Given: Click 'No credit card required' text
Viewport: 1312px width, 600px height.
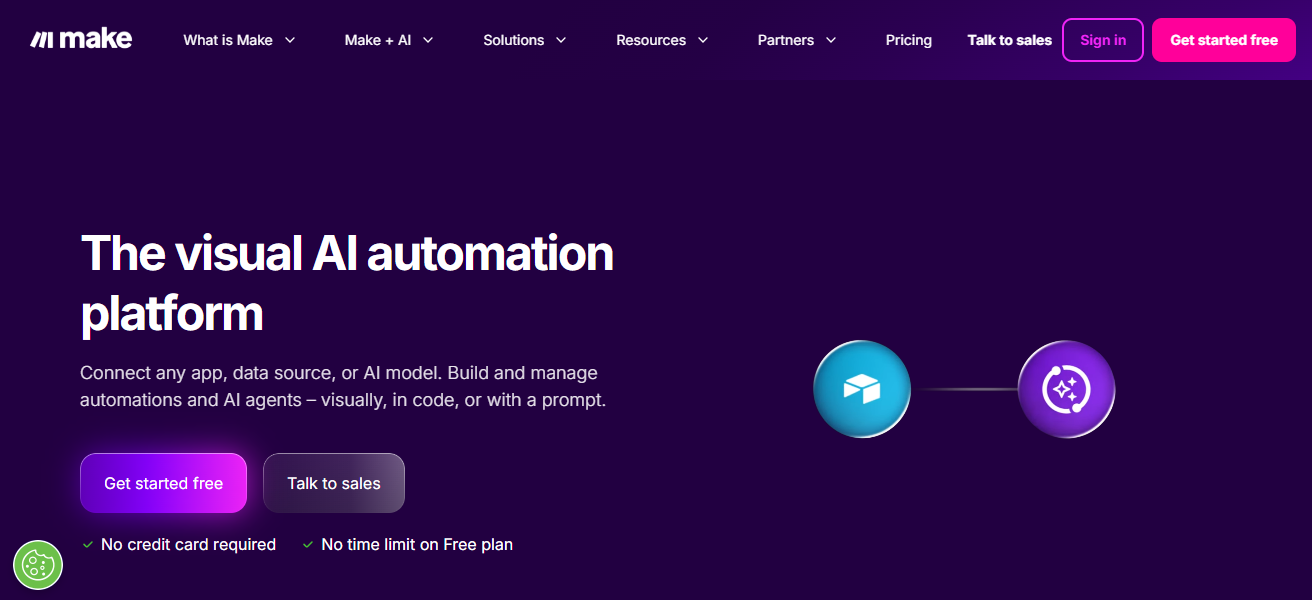Looking at the screenshot, I should [188, 545].
